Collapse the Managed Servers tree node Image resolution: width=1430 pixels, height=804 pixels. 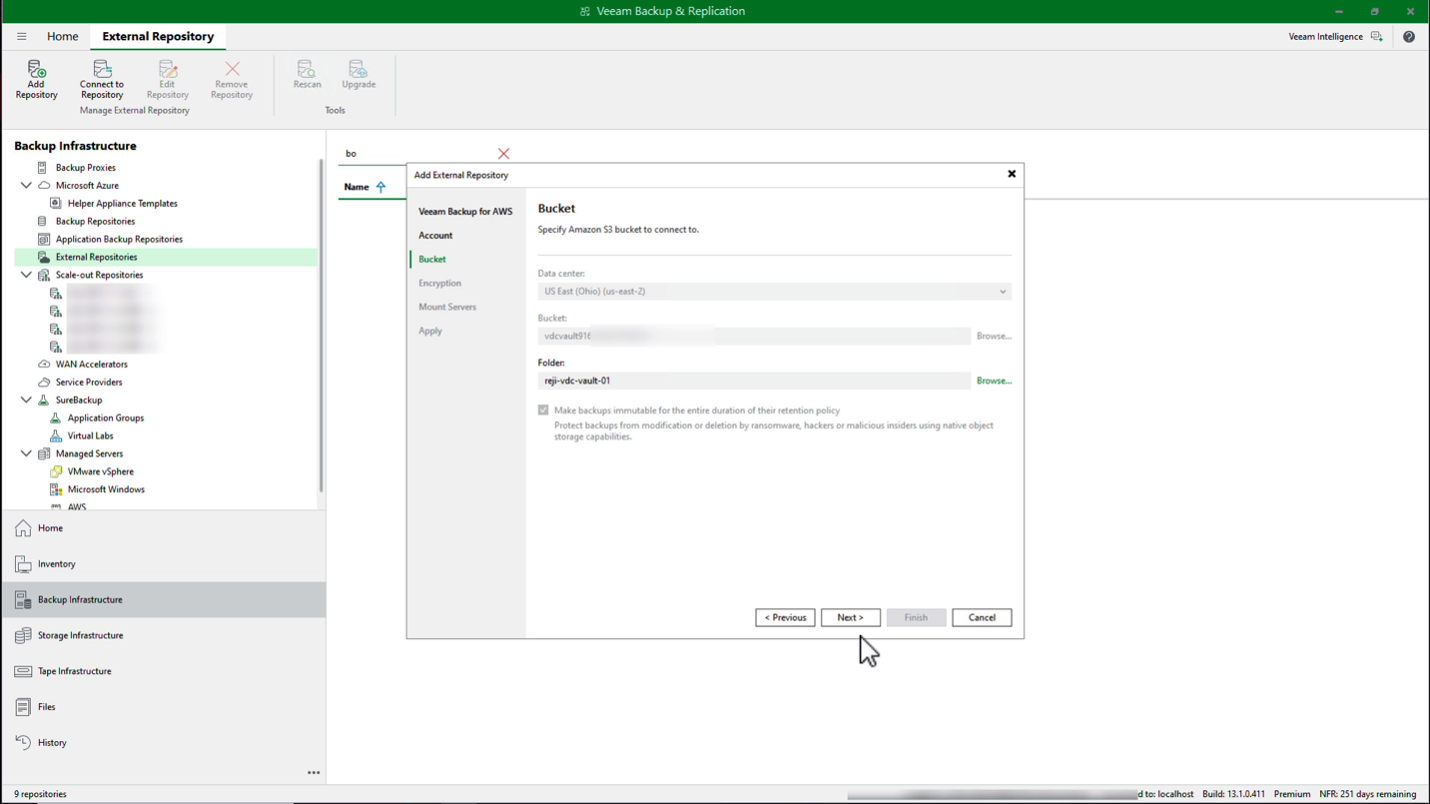26,454
